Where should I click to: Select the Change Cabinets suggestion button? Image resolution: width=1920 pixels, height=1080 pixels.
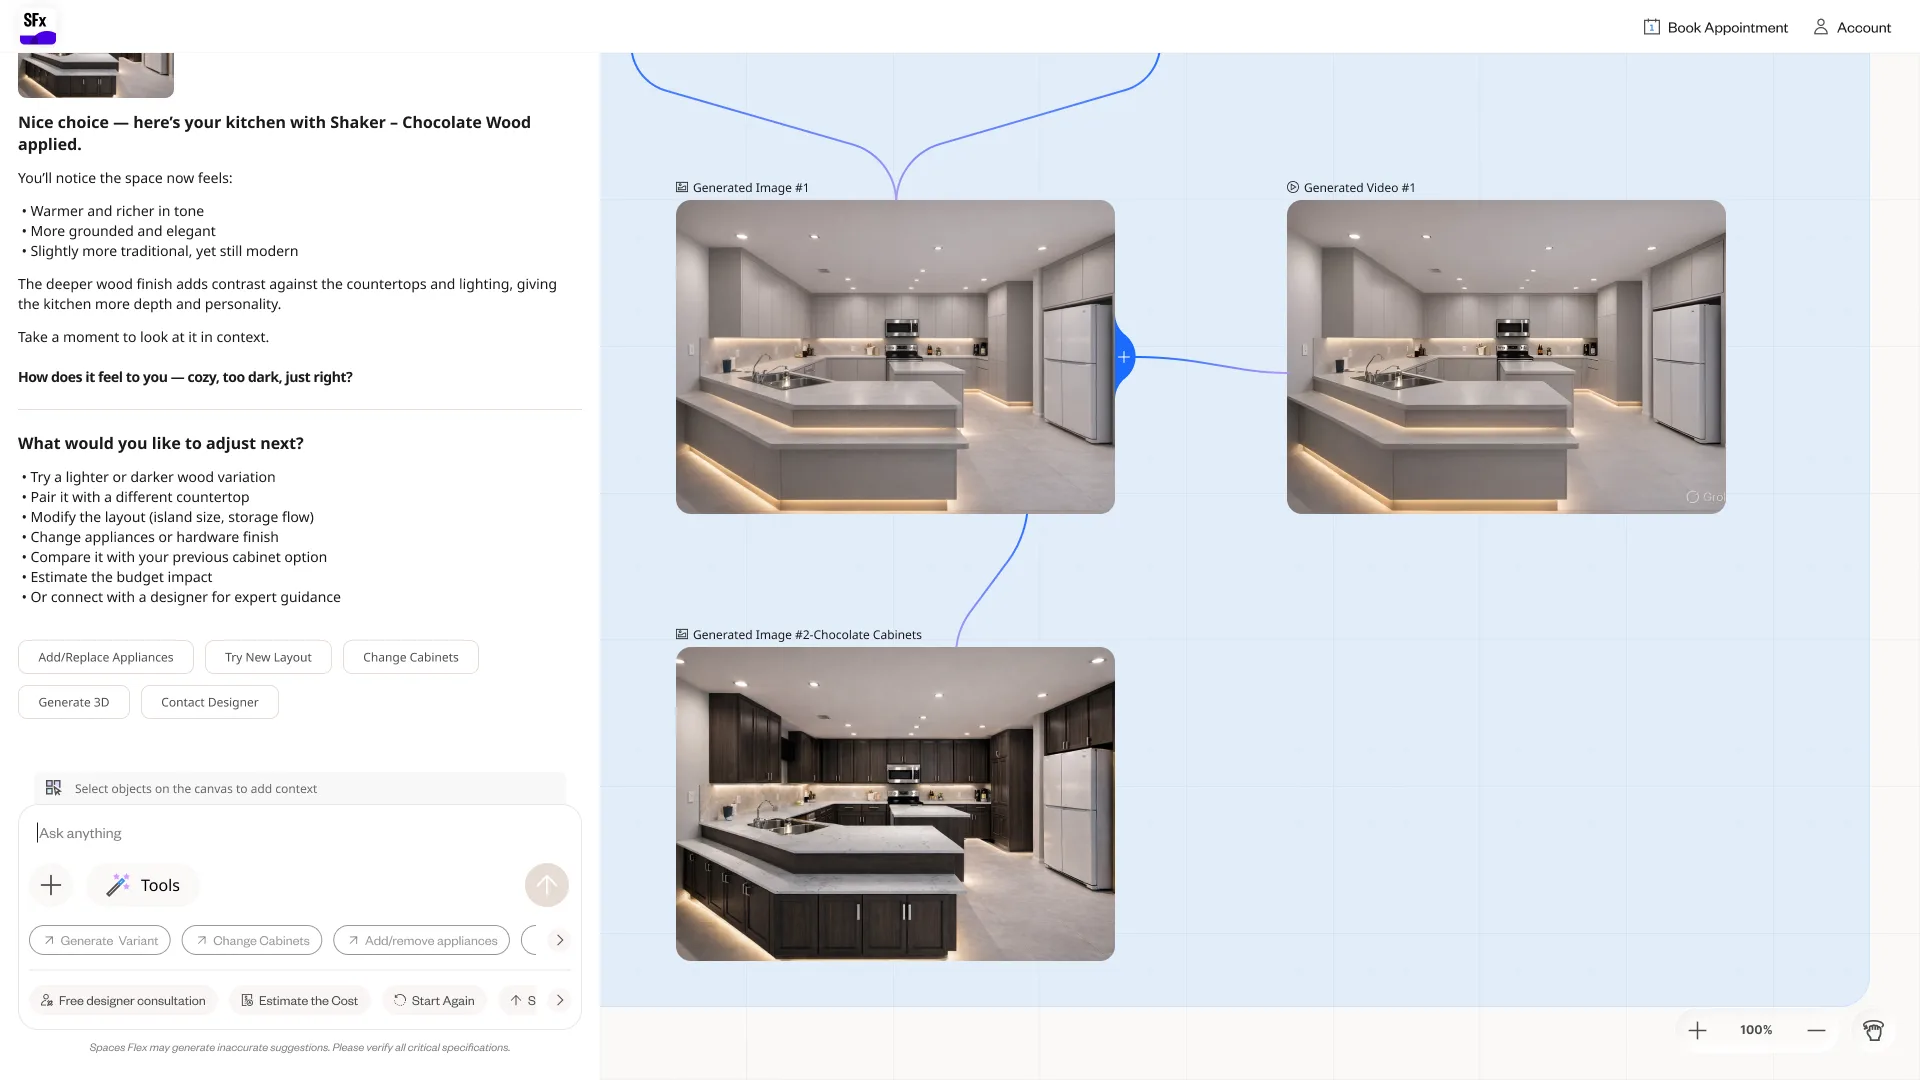pyautogui.click(x=411, y=657)
